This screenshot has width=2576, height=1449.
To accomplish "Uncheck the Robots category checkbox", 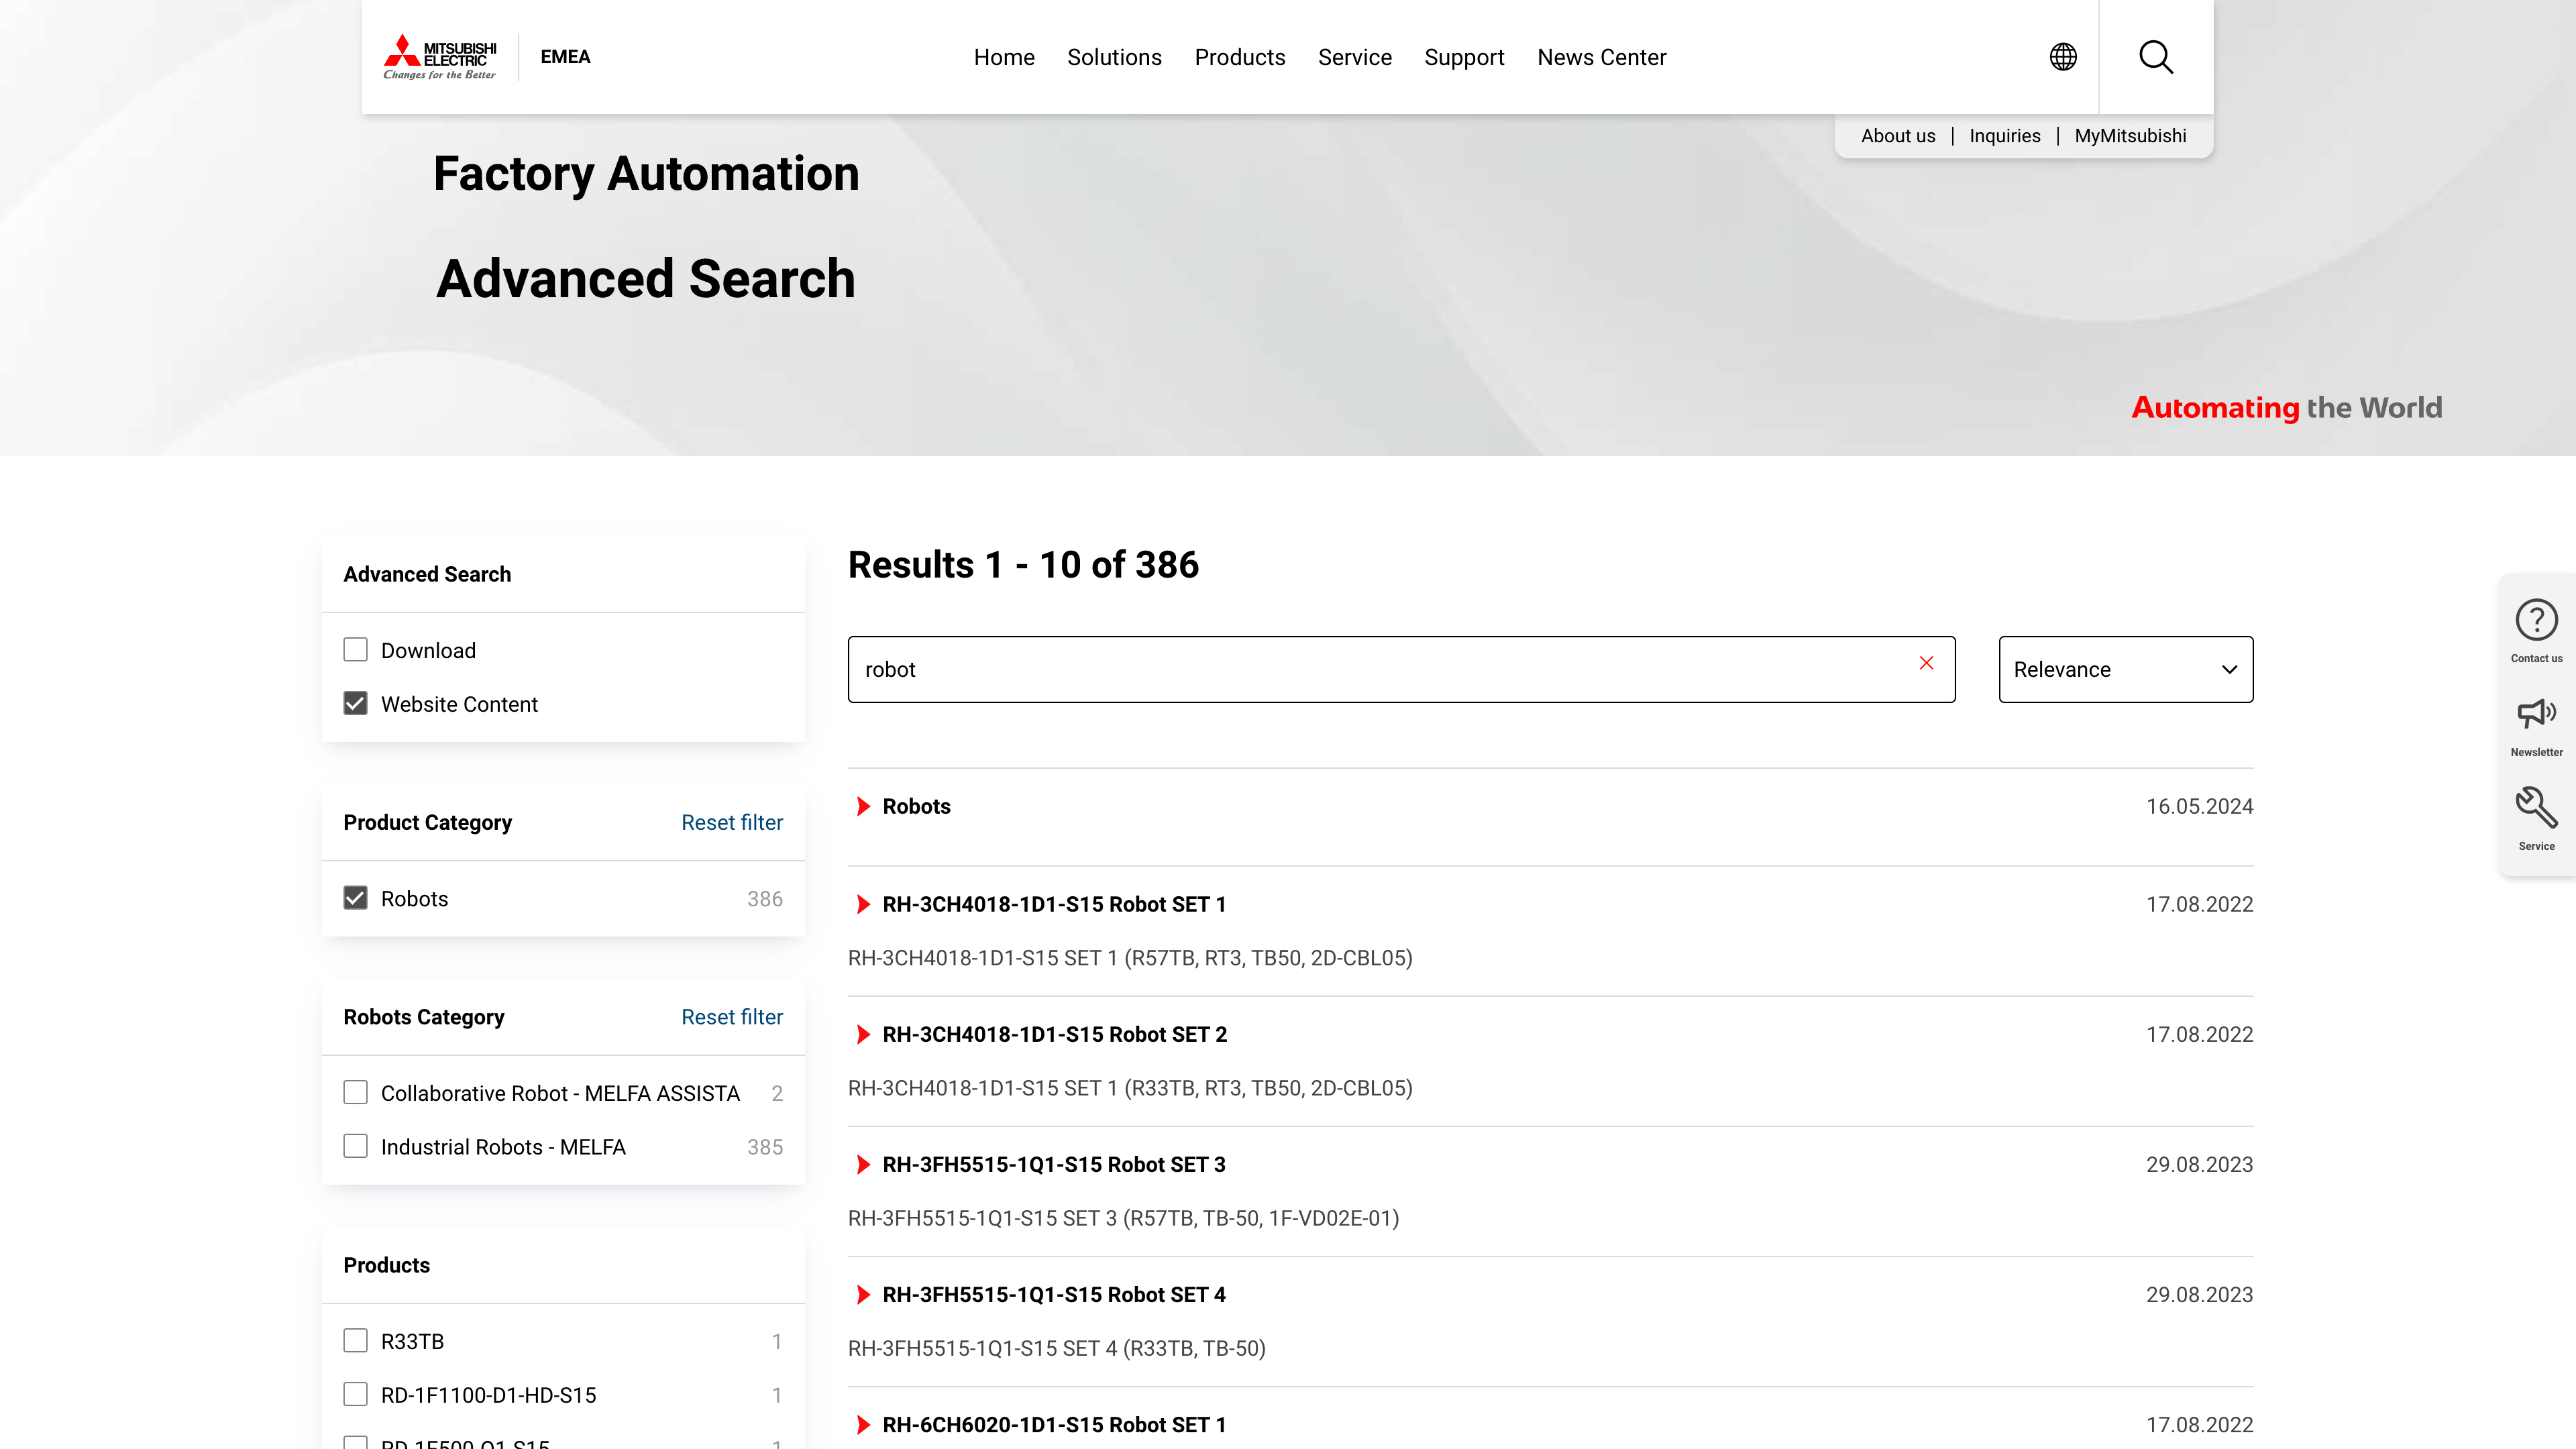I will pyautogui.click(x=355, y=898).
